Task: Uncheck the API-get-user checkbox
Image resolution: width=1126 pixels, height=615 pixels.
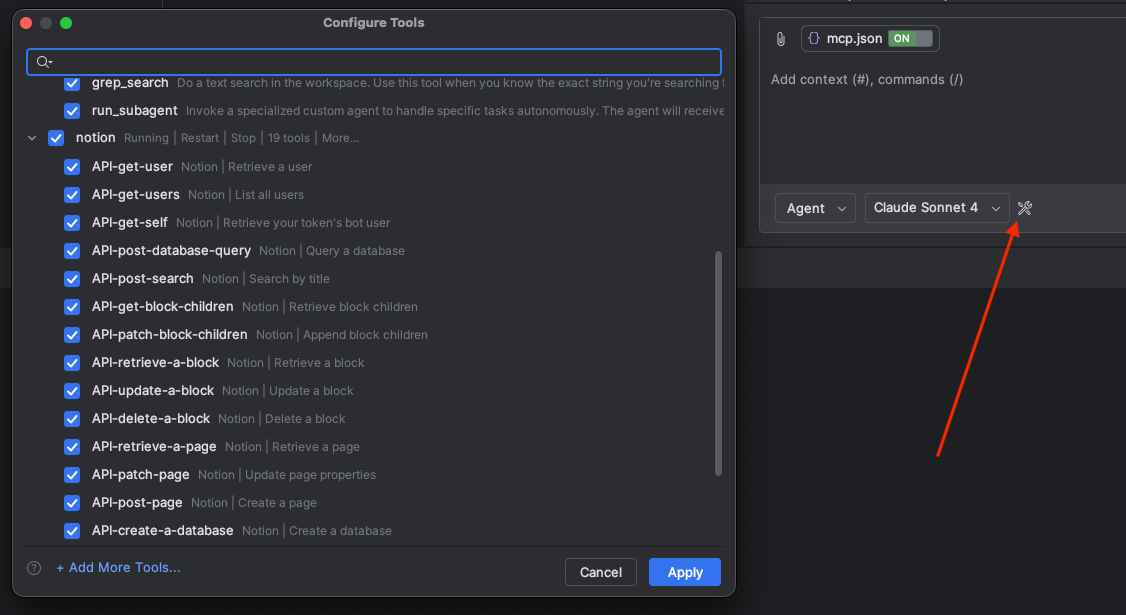Action: click(72, 167)
